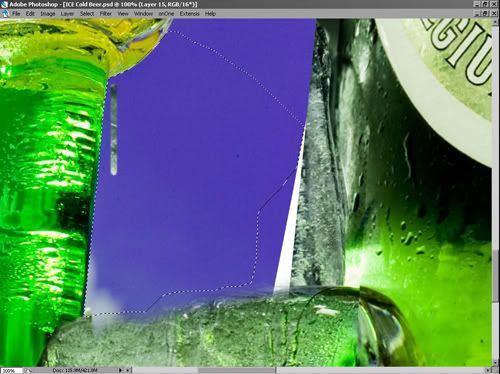Open the Extensis menu
Viewport: 500px width, 374px height.
[189, 14]
